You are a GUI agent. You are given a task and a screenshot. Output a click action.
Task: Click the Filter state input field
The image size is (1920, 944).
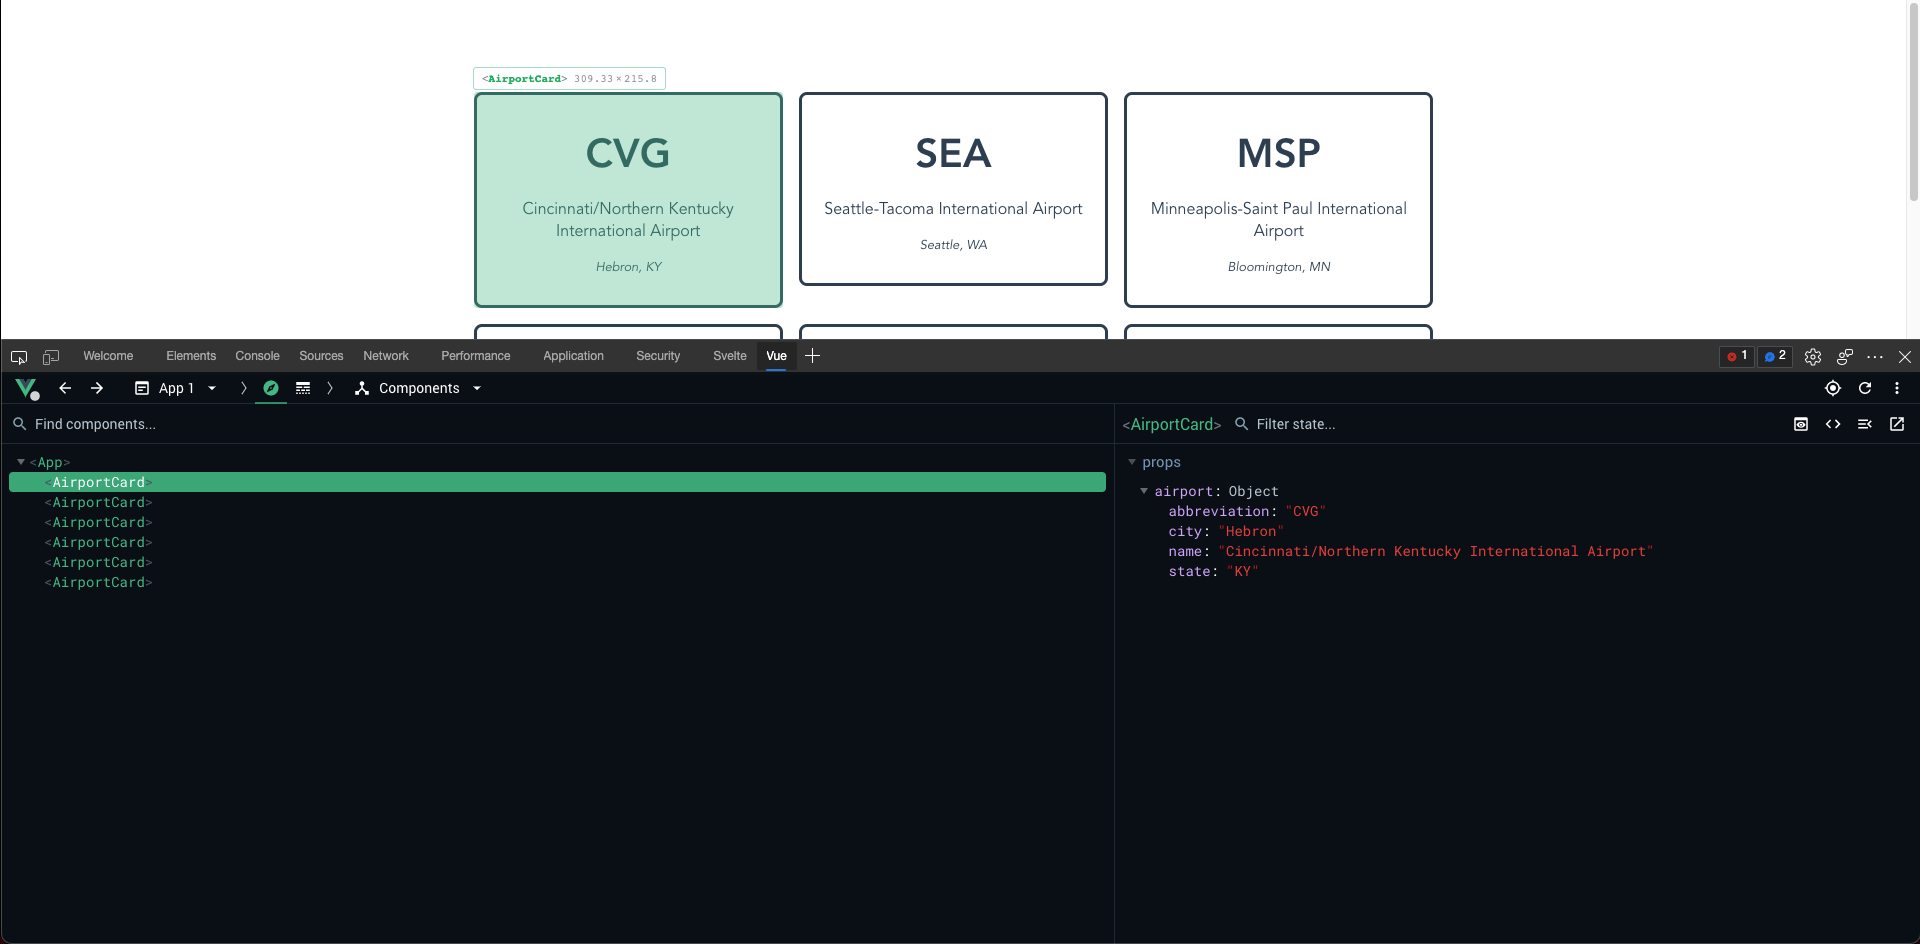tap(1510, 424)
